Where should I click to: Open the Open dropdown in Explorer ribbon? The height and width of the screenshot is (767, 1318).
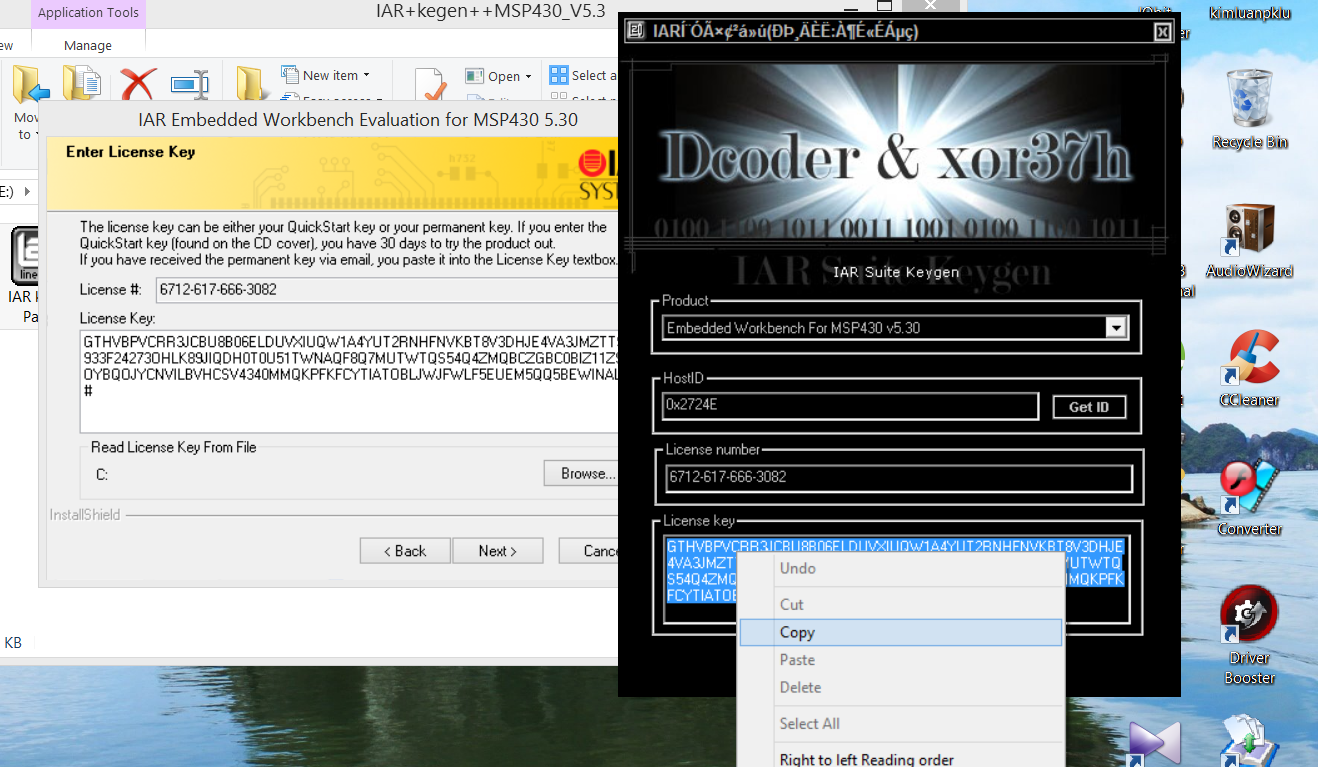[500, 76]
